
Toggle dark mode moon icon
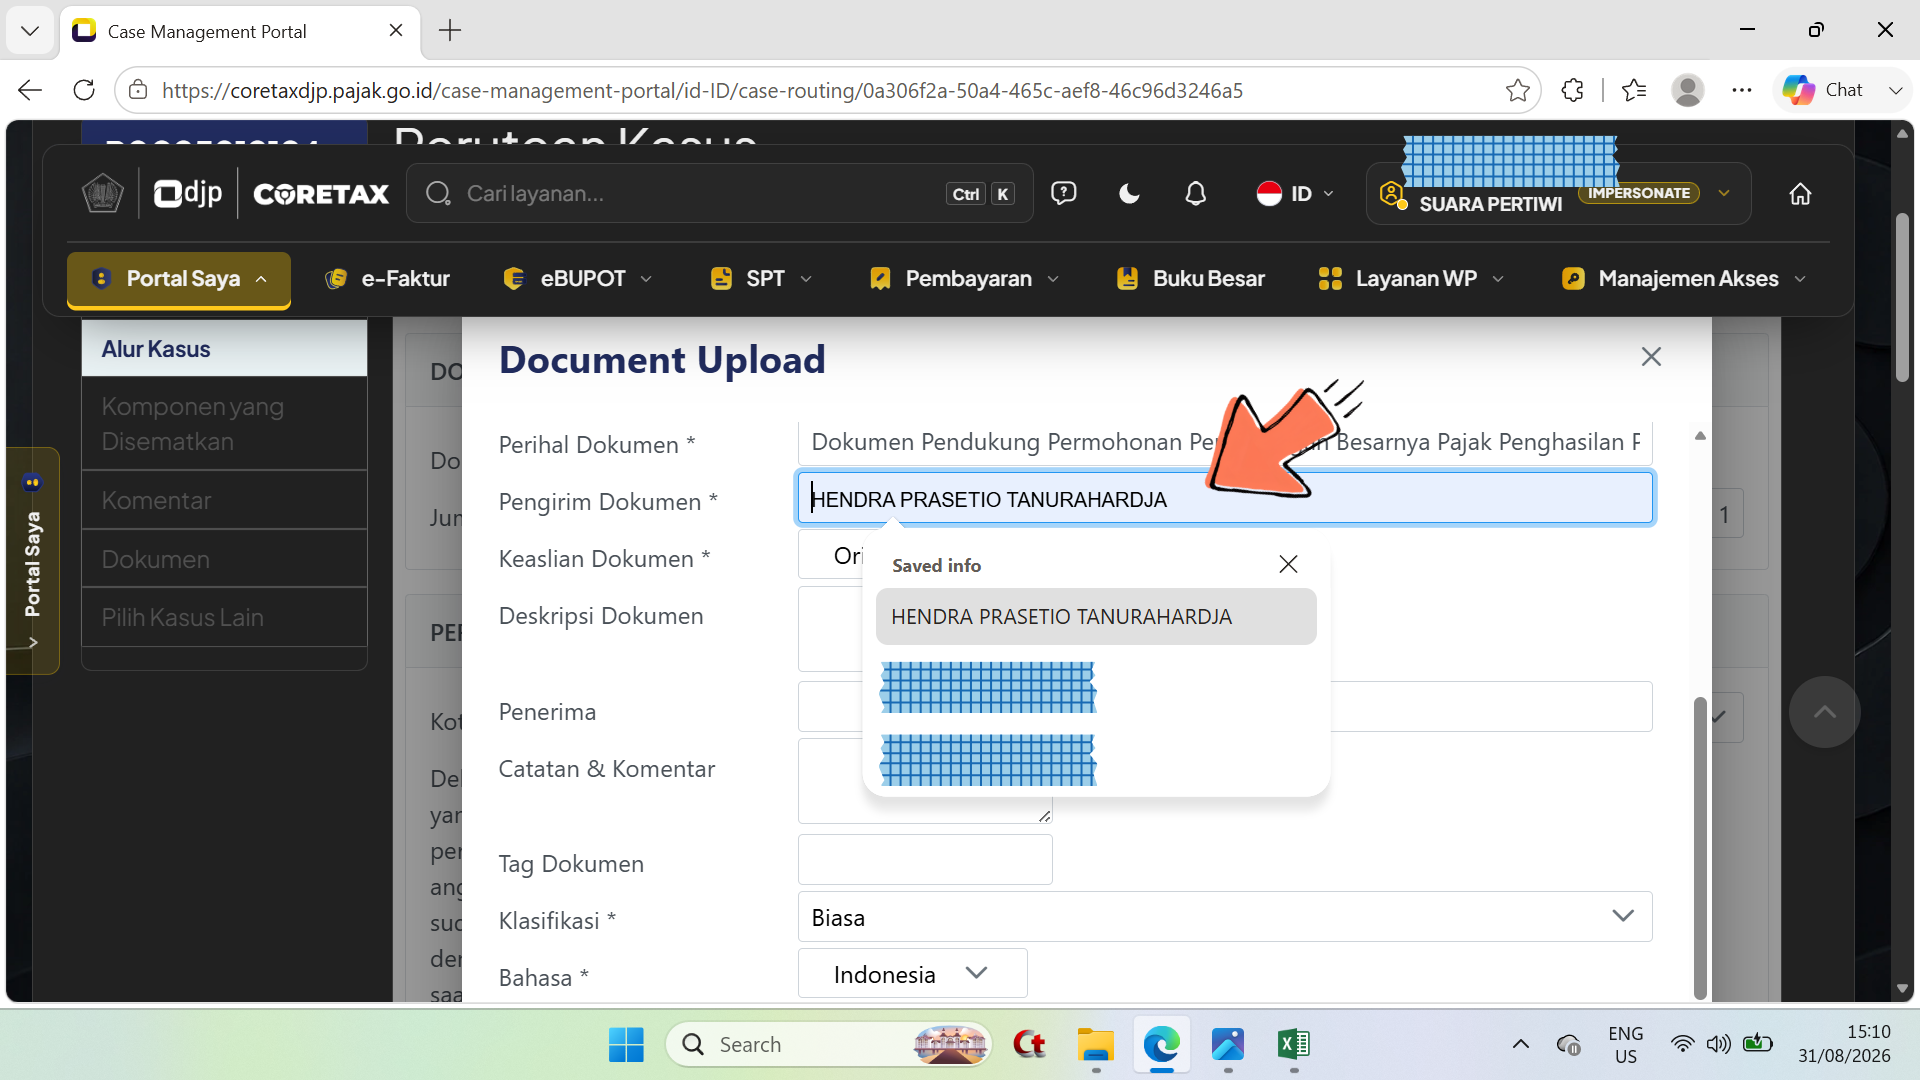[x=1129, y=194]
